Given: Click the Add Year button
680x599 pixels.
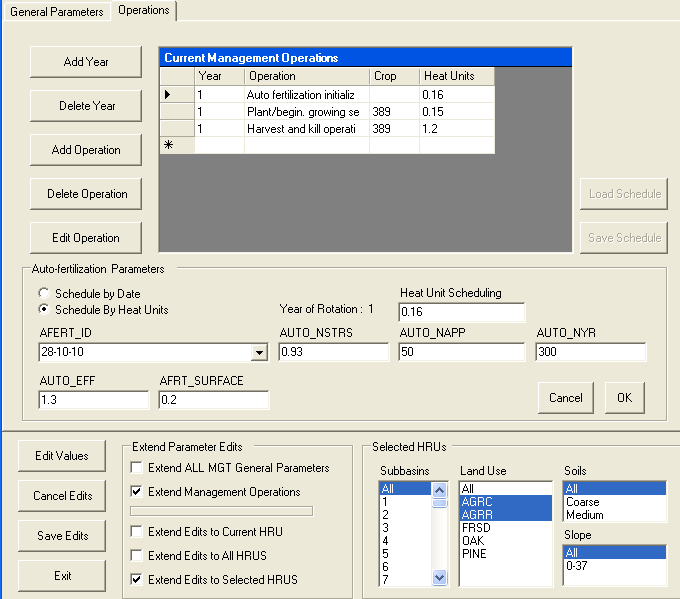Looking at the screenshot, I should pos(85,62).
